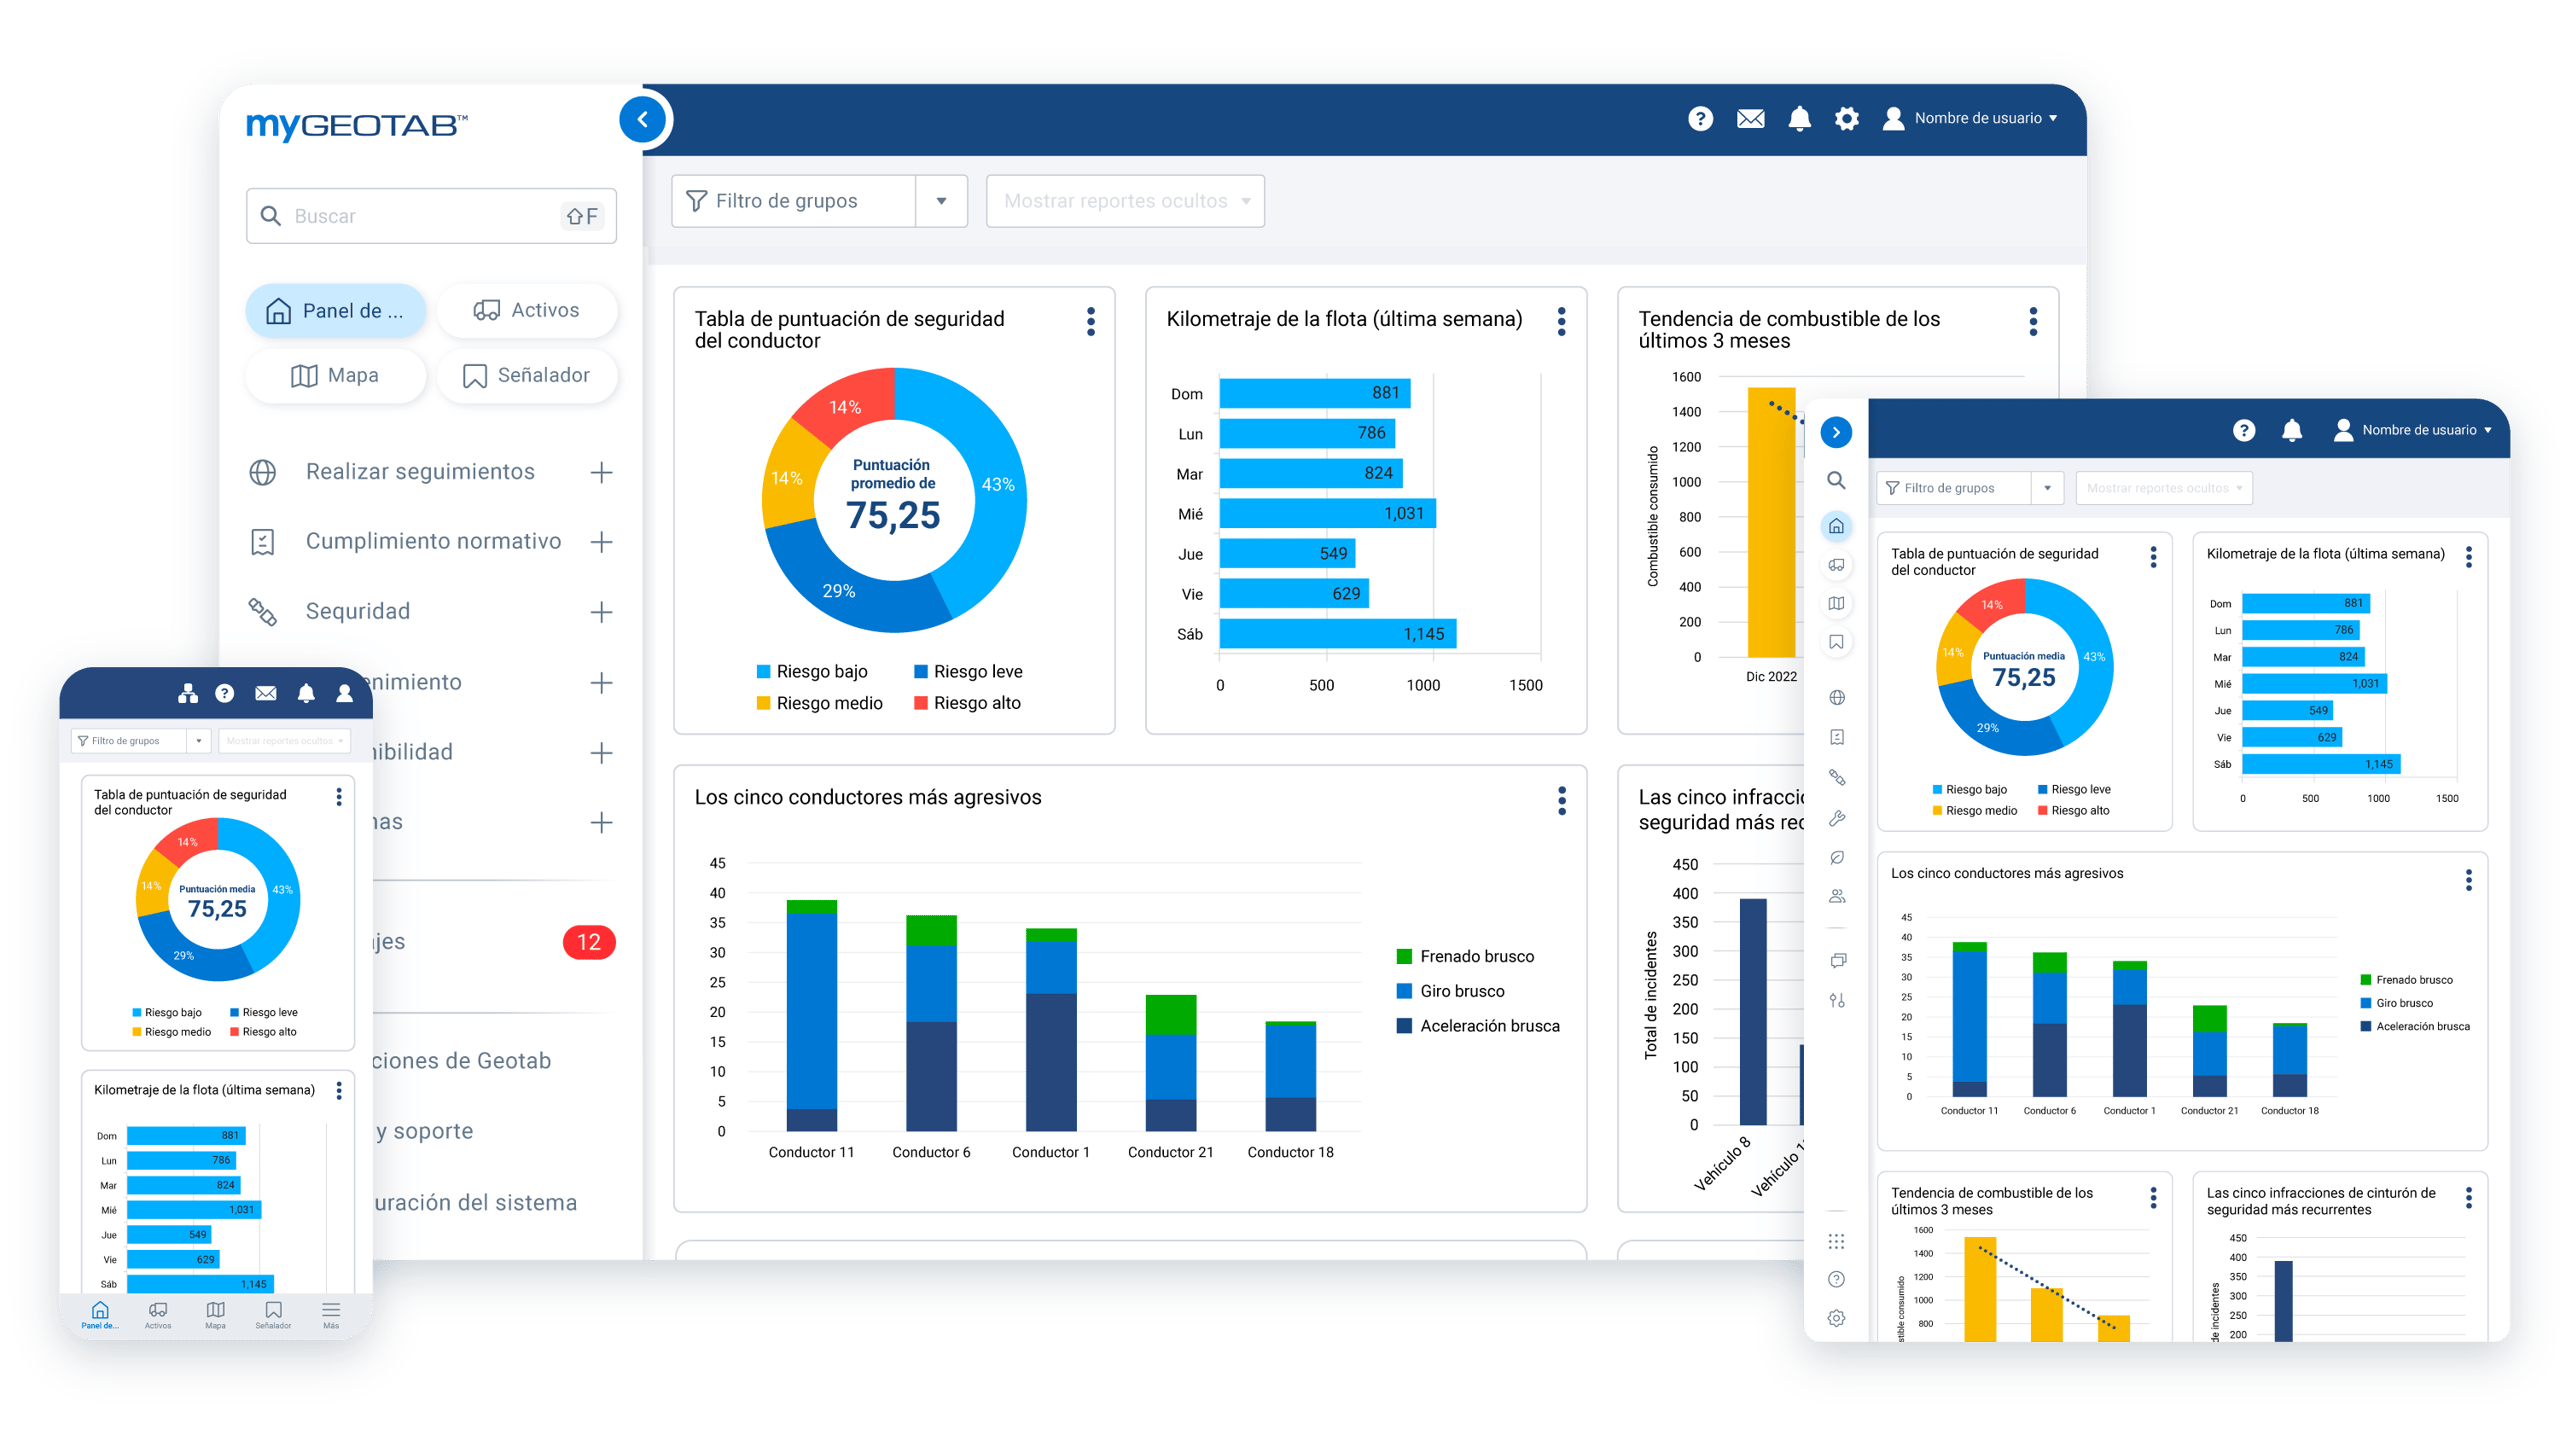Open options for tablet Tendencia de combustible card
This screenshot has width=2560, height=1441.
[2152, 1197]
